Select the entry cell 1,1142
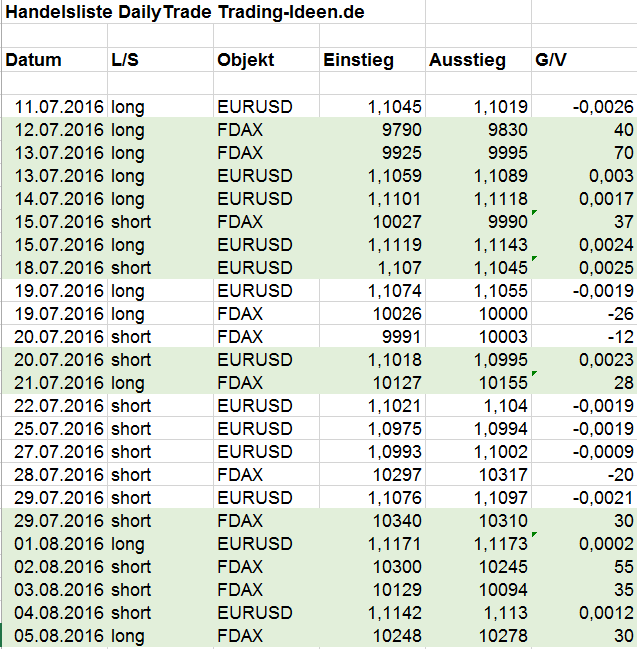The width and height of the screenshot is (637, 649). 373,613
